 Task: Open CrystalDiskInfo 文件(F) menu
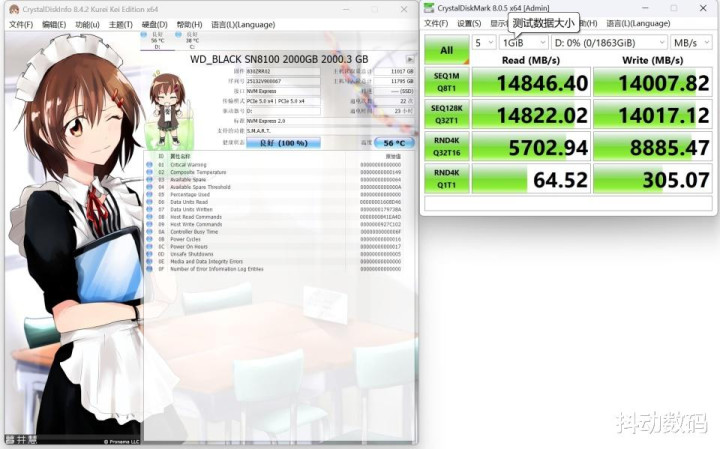point(21,24)
